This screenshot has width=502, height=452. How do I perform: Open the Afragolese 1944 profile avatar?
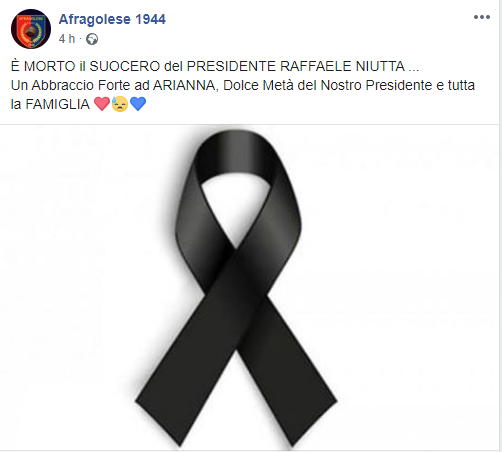coord(31,29)
